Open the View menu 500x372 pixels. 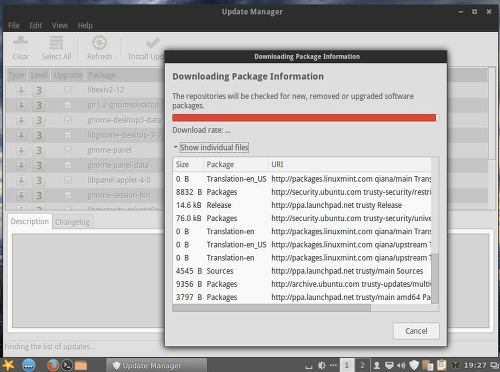(x=59, y=25)
